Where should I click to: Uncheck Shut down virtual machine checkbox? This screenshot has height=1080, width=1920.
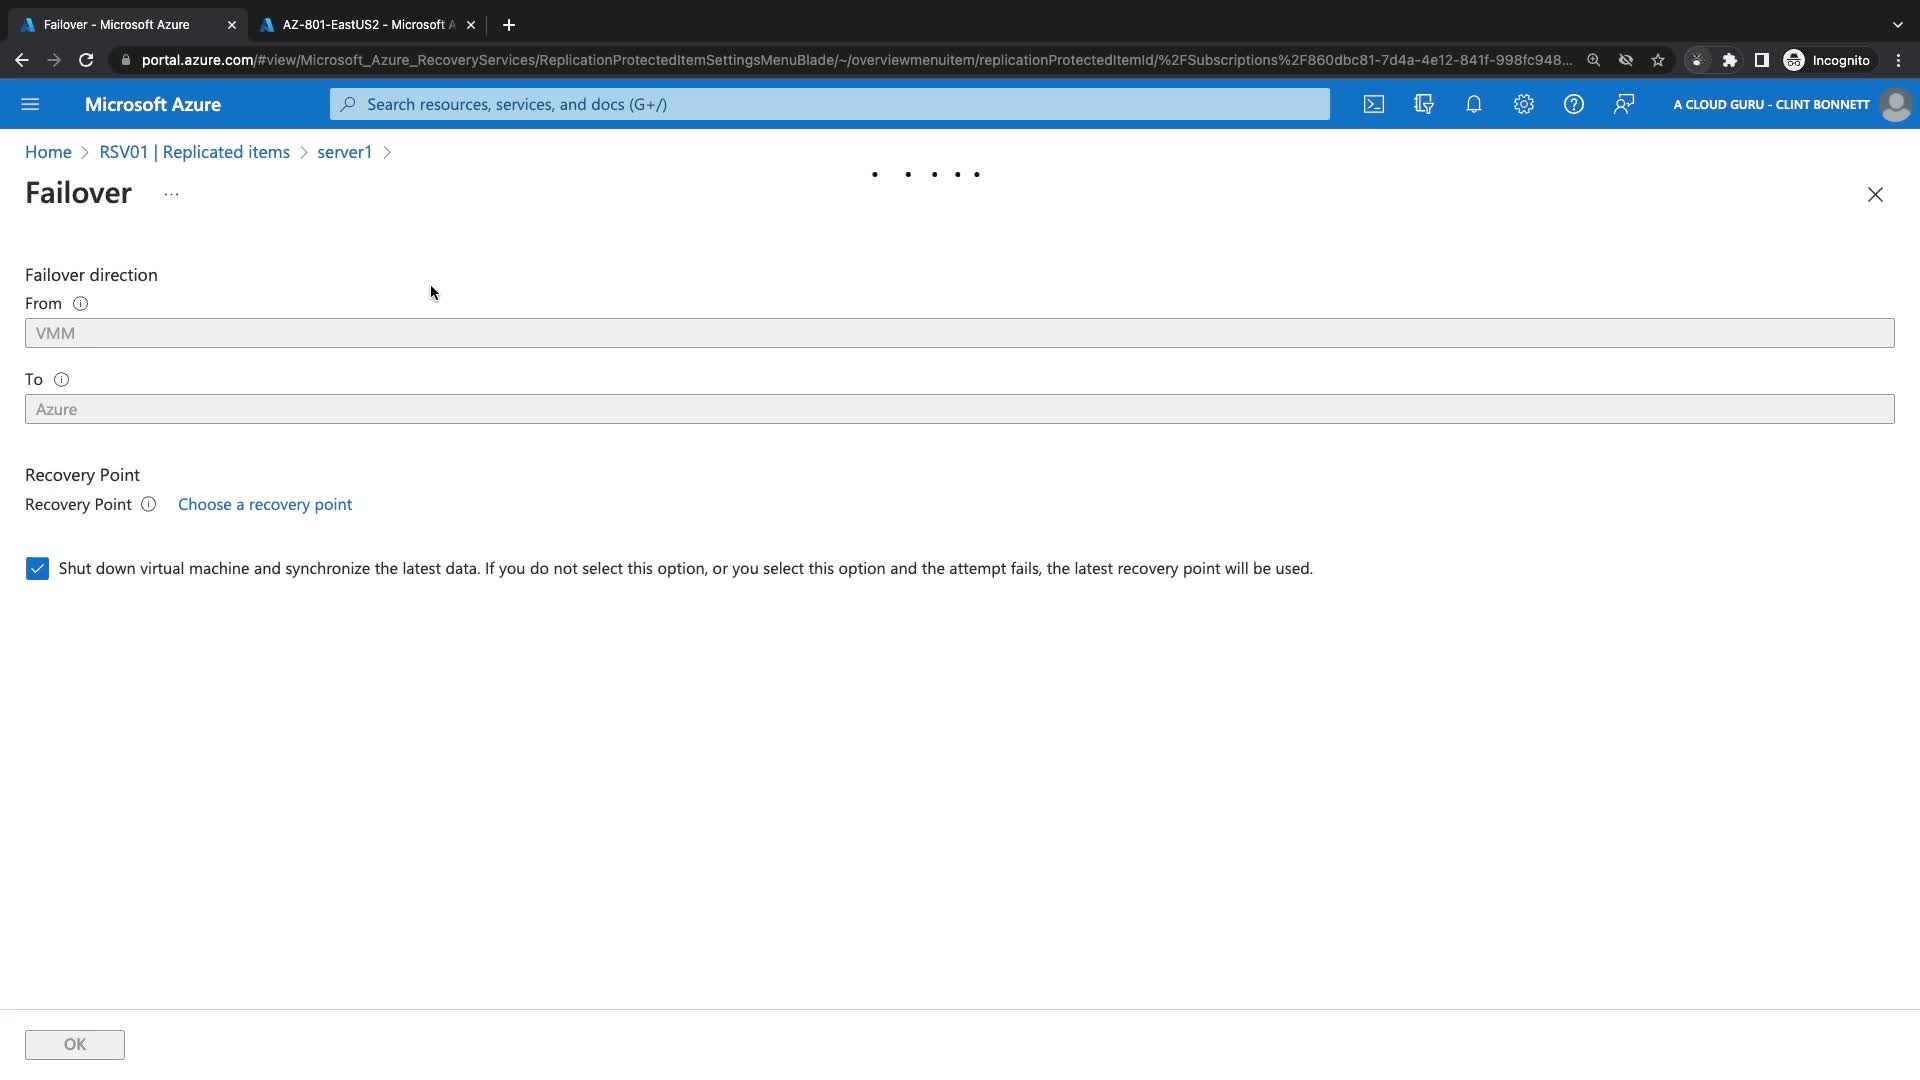pyautogui.click(x=37, y=568)
